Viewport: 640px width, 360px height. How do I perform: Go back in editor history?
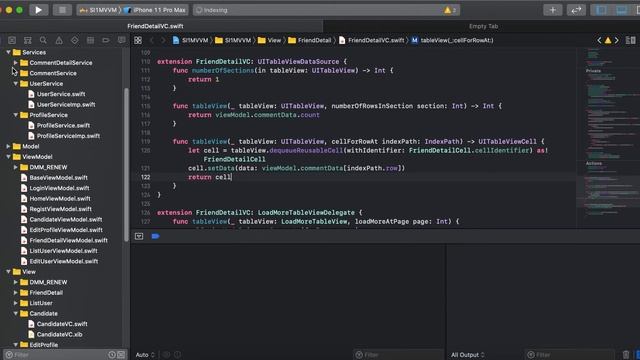click(x=151, y=40)
